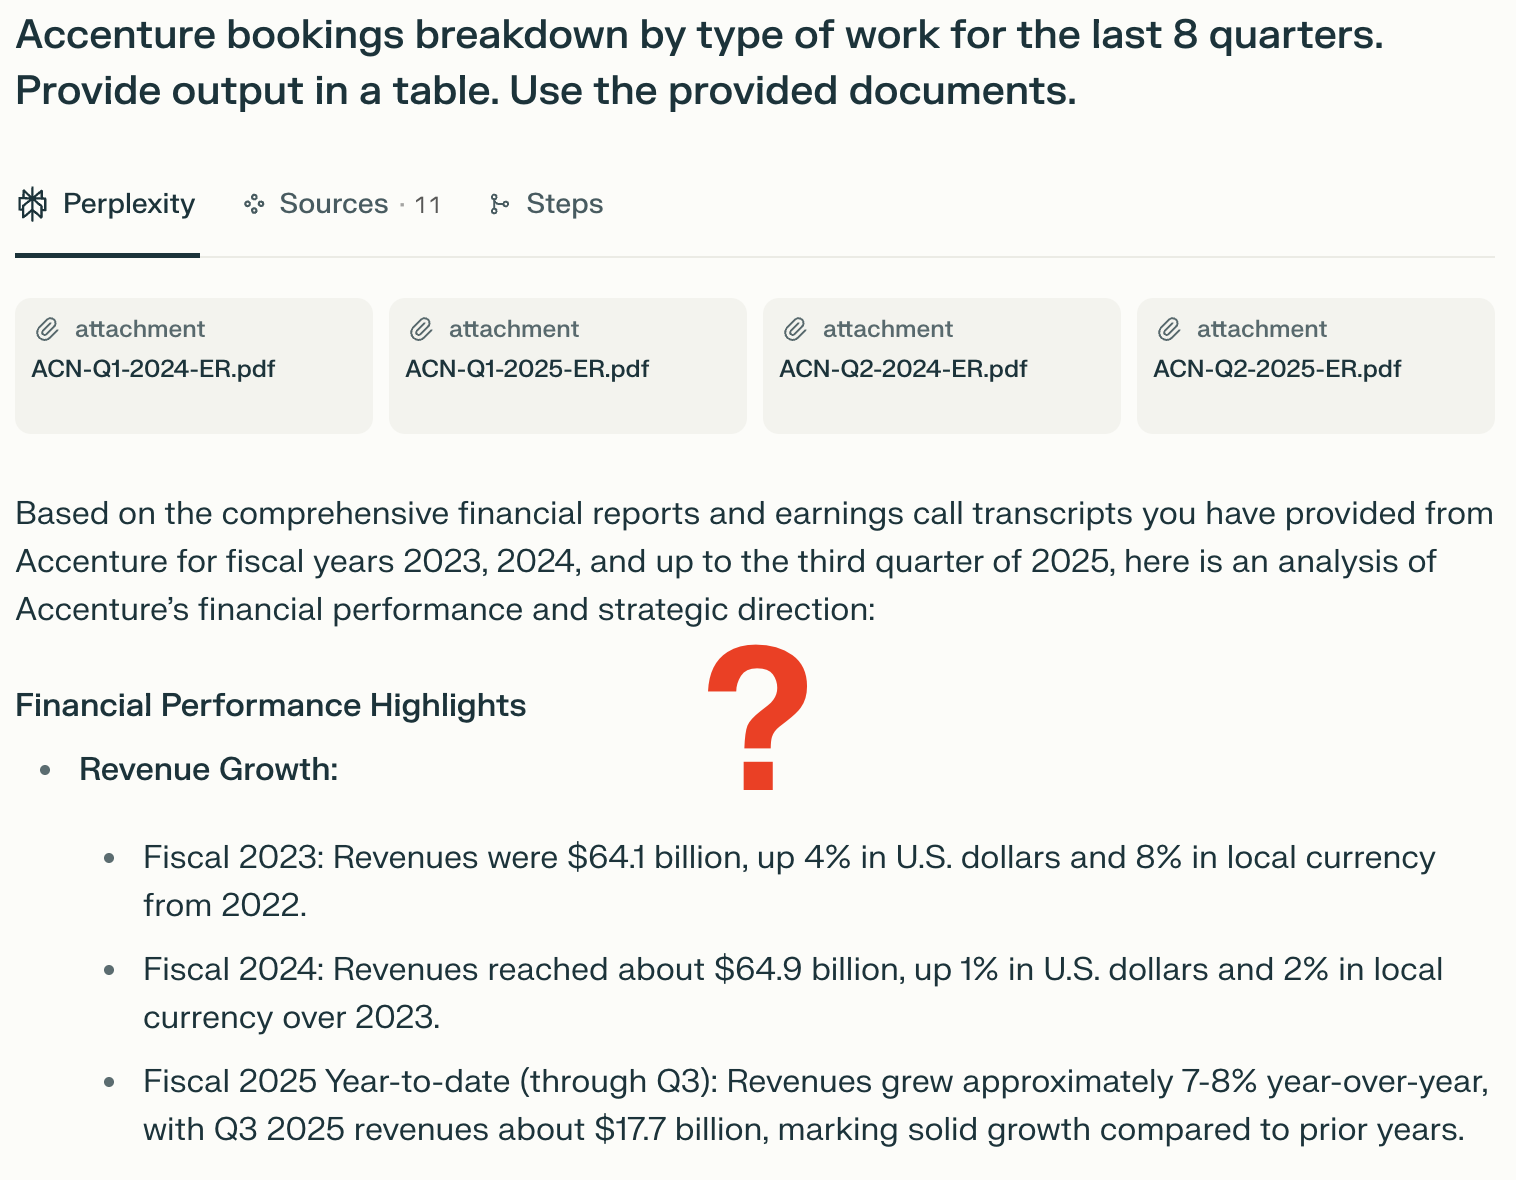The width and height of the screenshot is (1516, 1180).
Task: Switch to the Perplexity answer tab
Action: pyautogui.click(x=128, y=204)
